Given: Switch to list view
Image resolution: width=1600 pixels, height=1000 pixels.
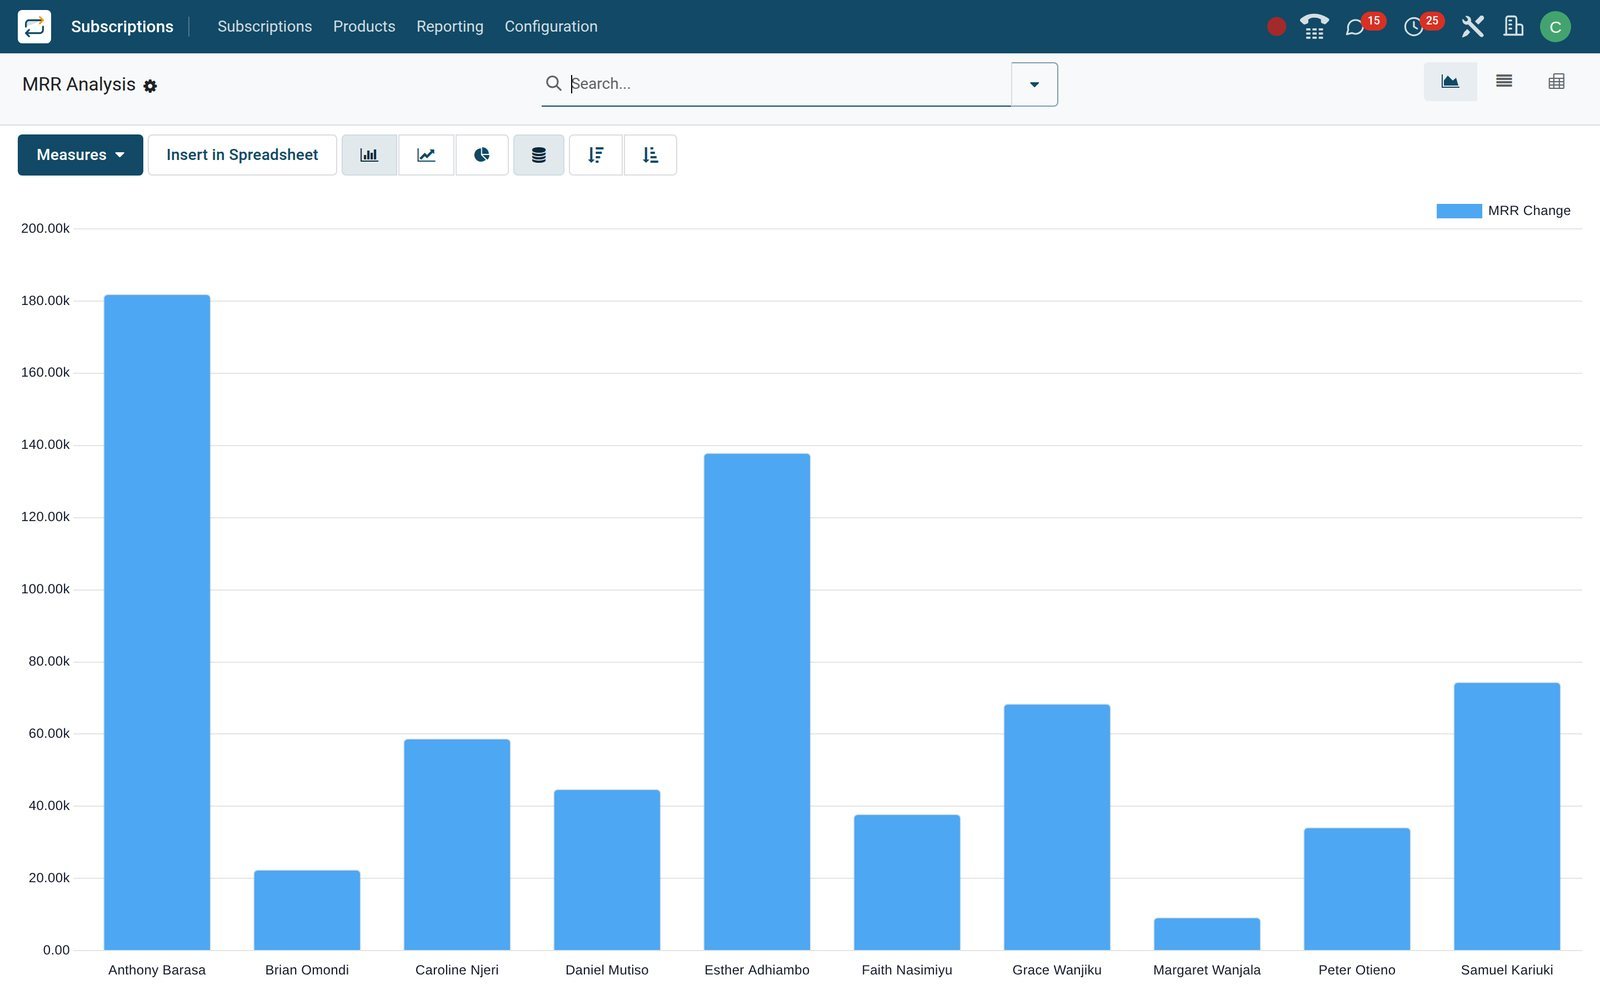Looking at the screenshot, I should [1504, 82].
